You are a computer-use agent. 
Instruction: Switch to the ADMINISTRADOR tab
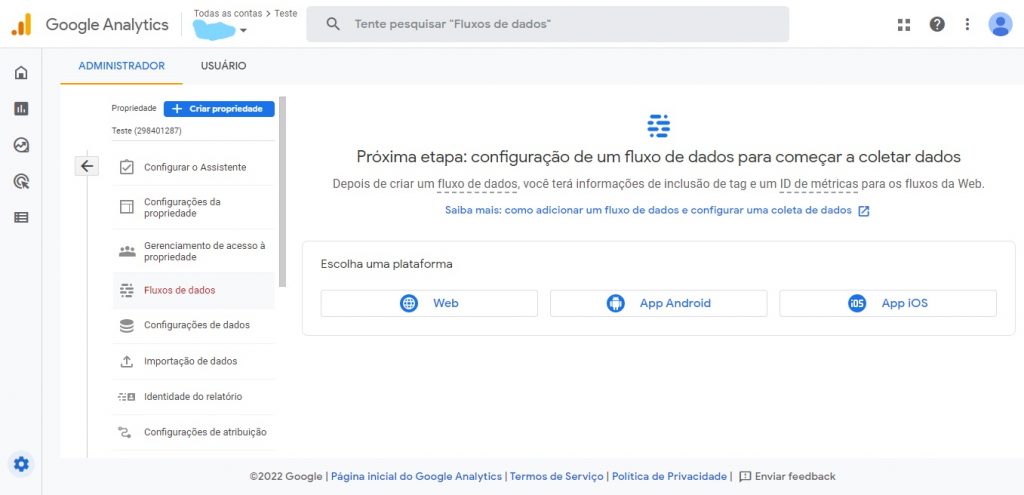[x=121, y=66]
